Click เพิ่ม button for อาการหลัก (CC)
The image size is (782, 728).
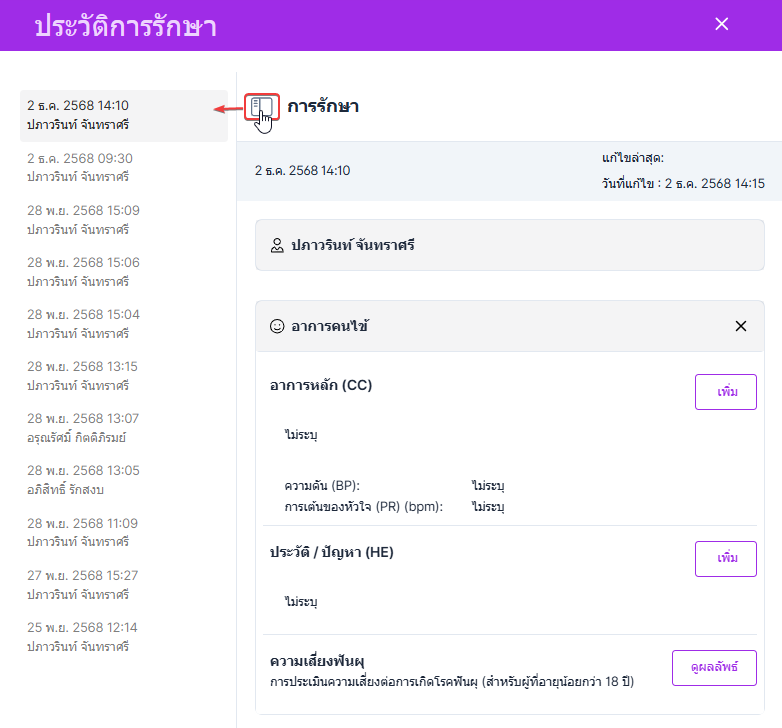pos(725,391)
